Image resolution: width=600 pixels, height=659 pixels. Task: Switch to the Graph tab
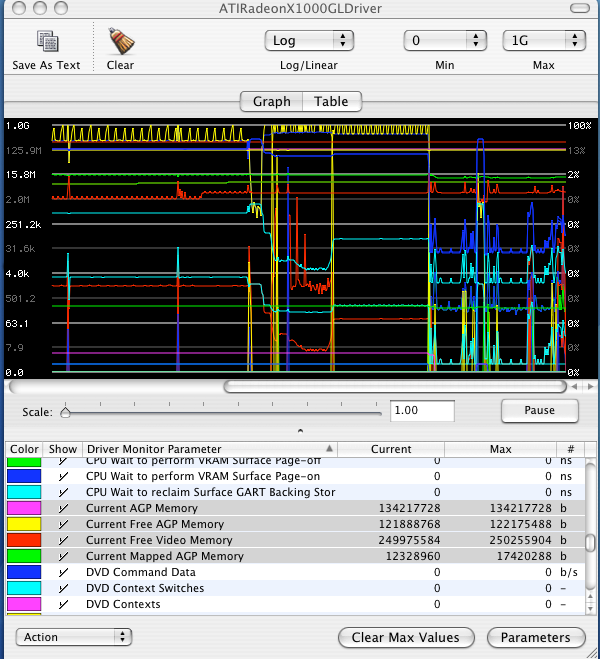(x=271, y=101)
